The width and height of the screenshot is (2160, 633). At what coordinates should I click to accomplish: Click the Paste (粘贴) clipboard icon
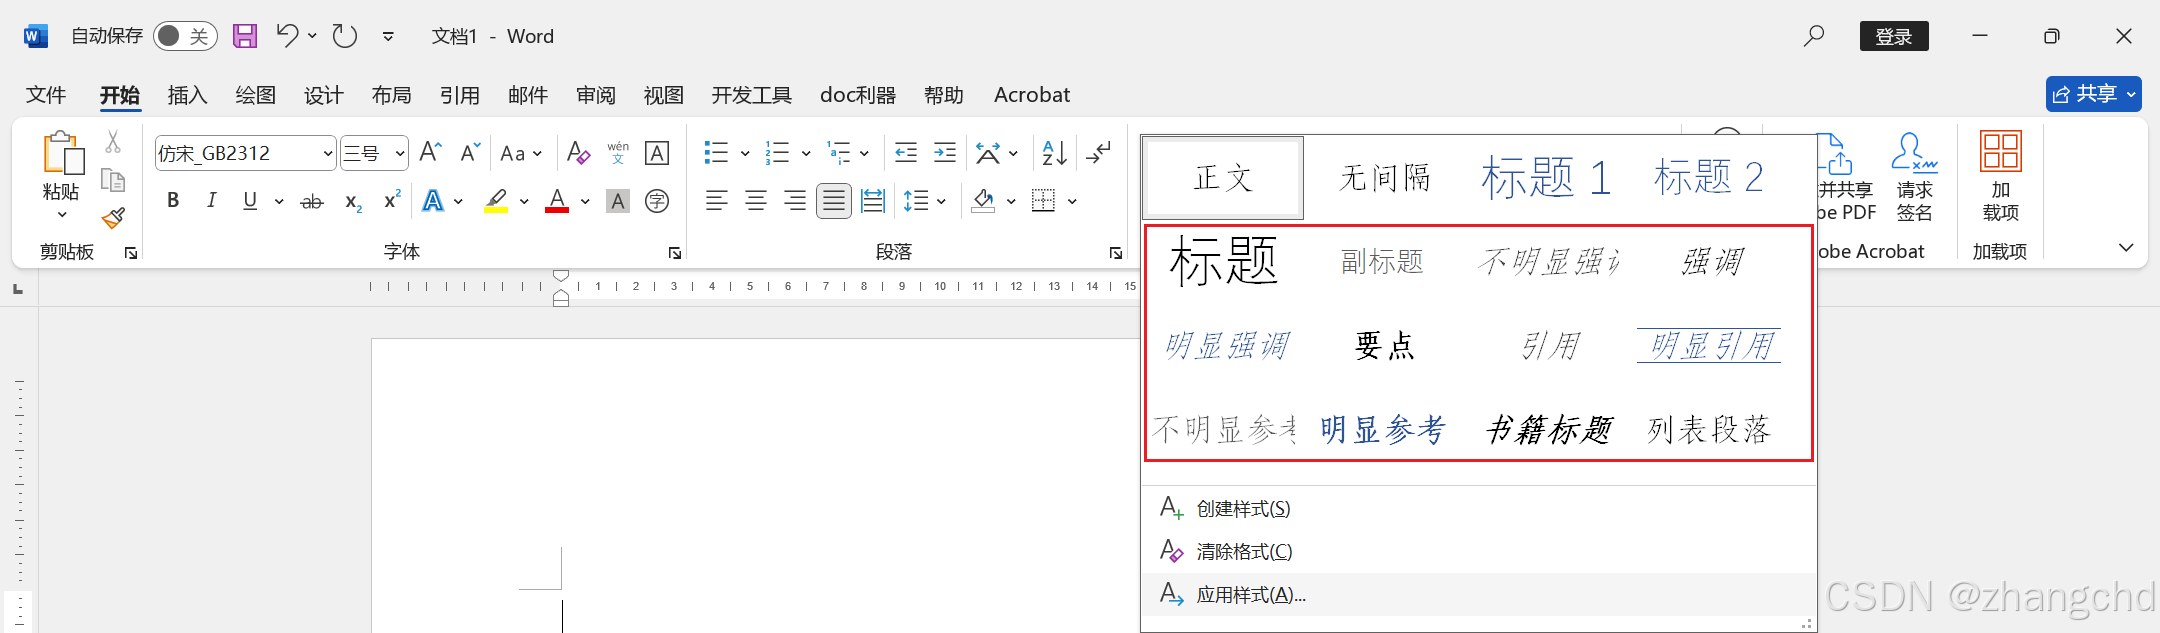(x=62, y=154)
